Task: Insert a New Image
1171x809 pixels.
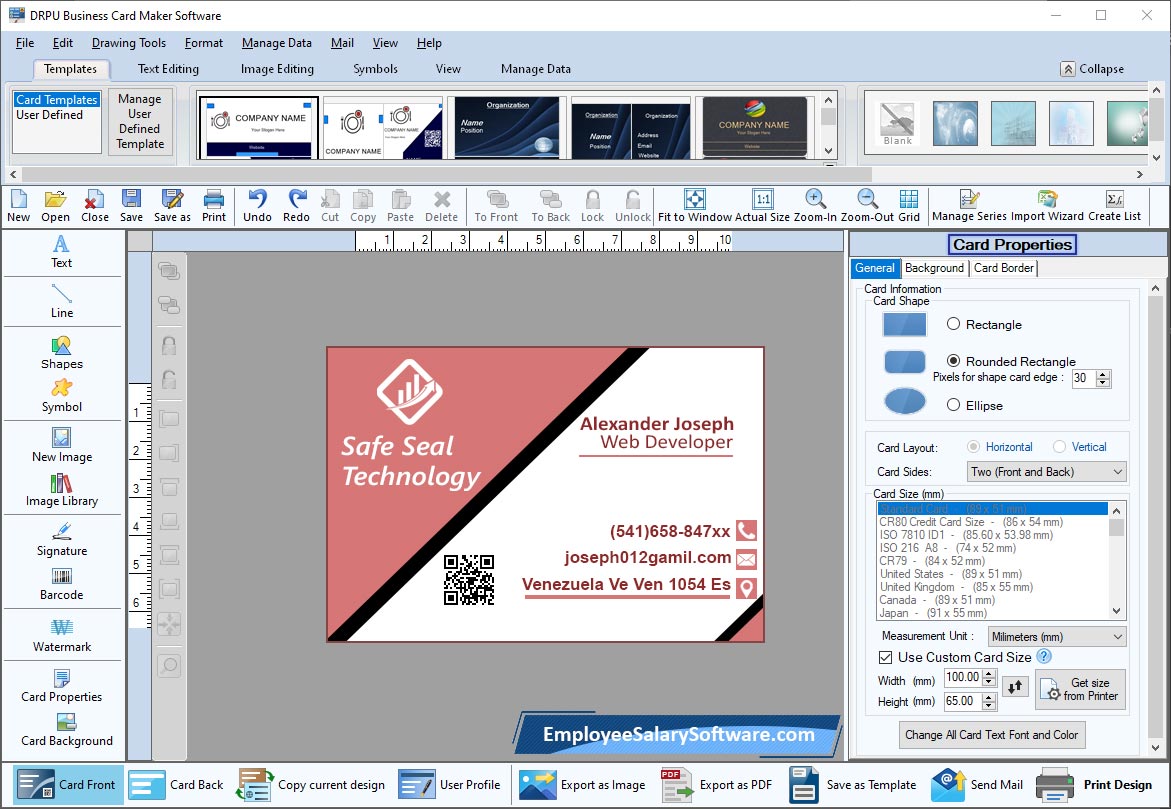Action: click(x=61, y=445)
